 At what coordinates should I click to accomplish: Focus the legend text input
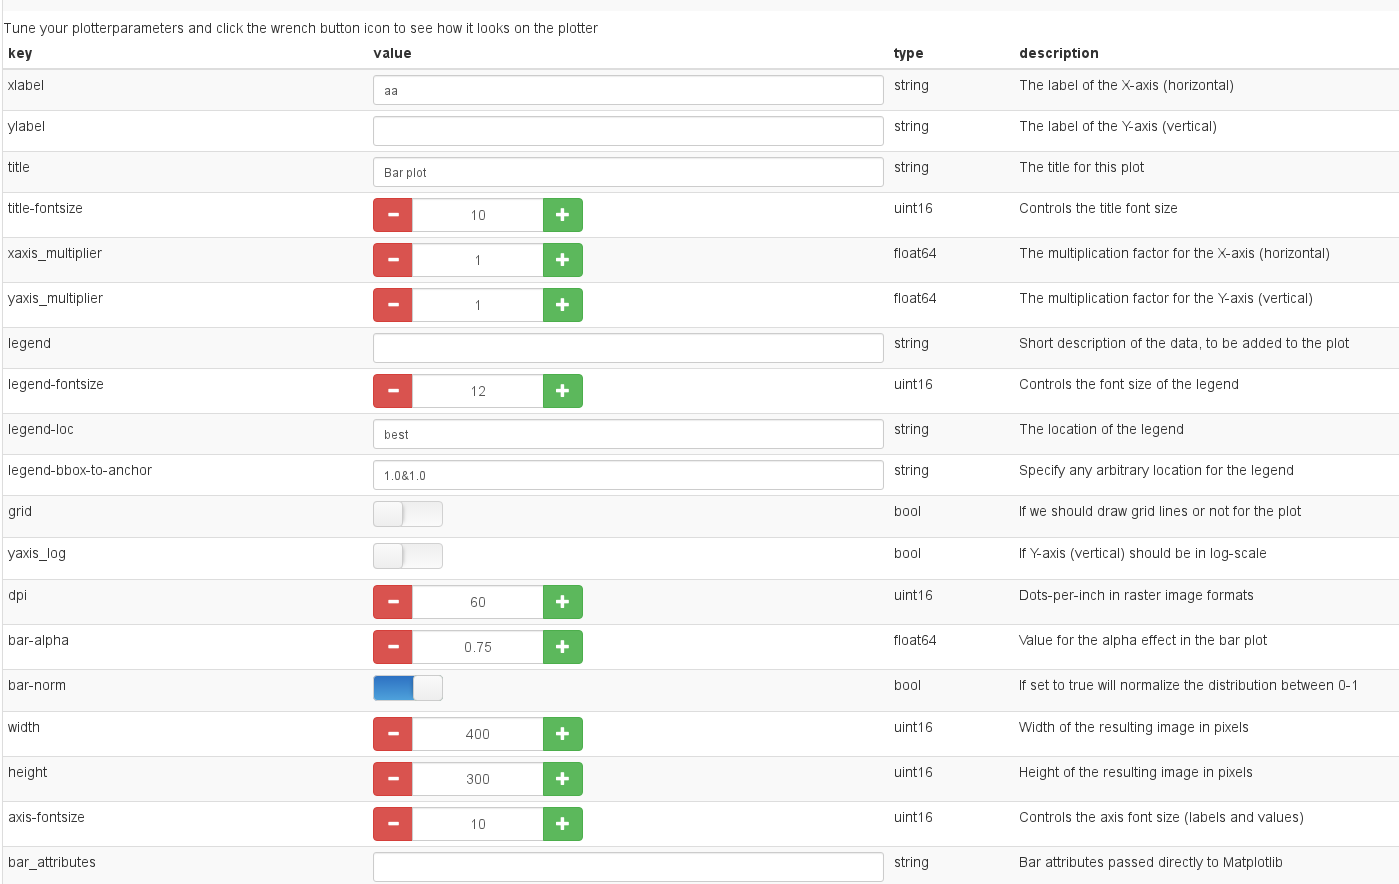(628, 348)
